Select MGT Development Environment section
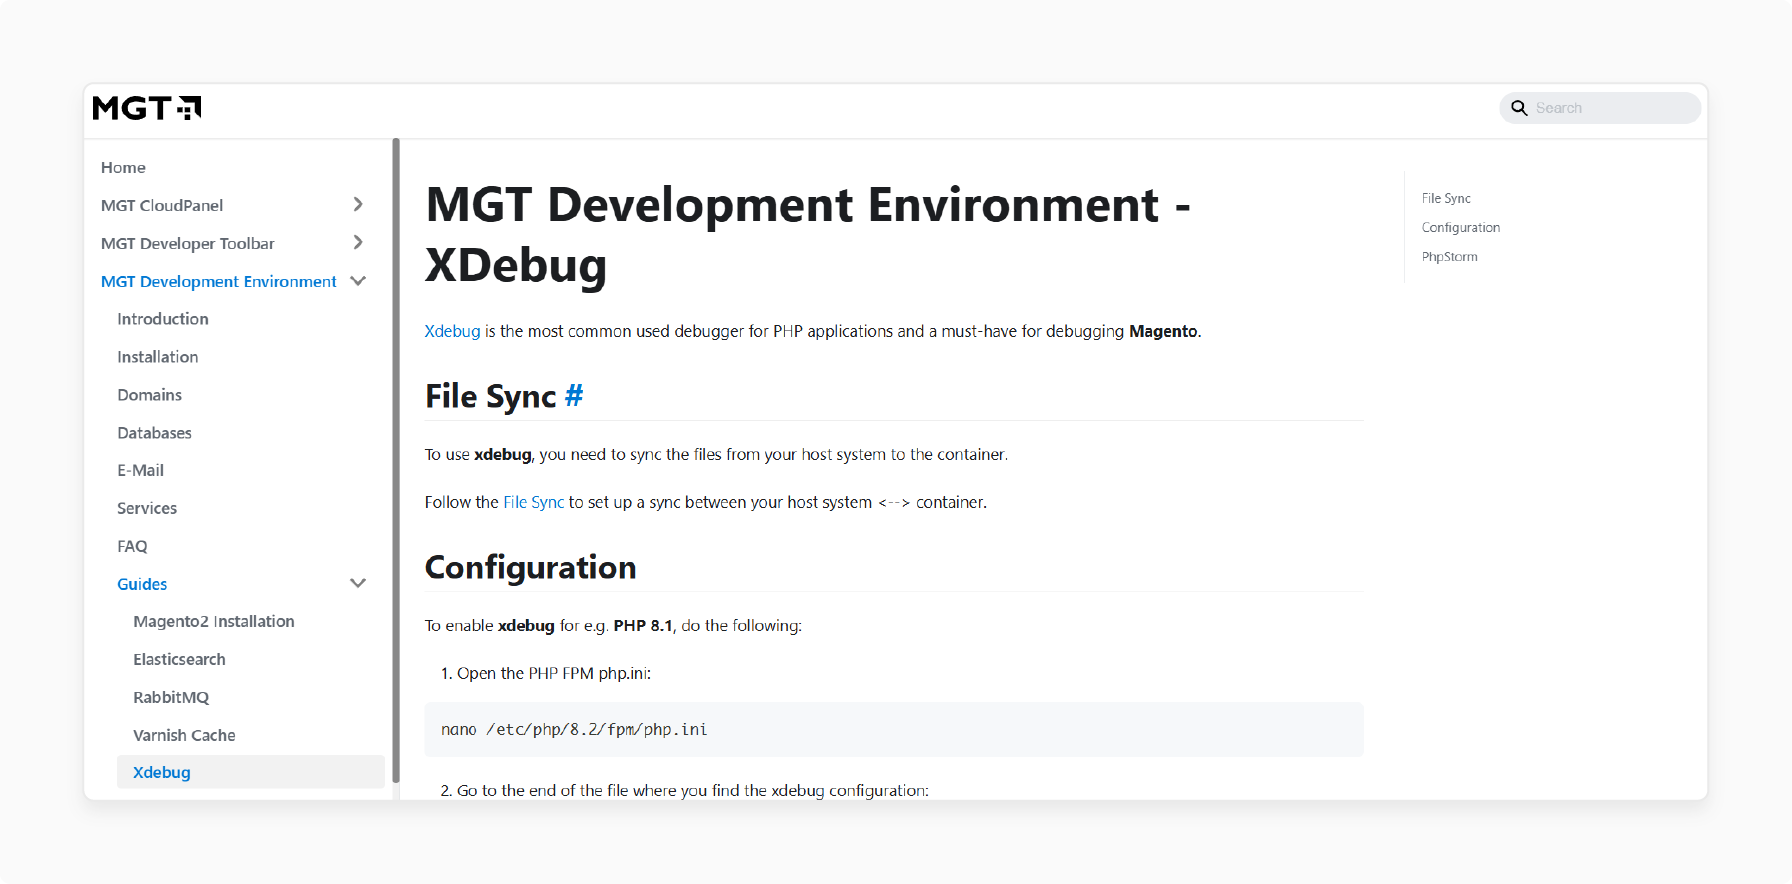This screenshot has height=884, width=1792. click(219, 282)
